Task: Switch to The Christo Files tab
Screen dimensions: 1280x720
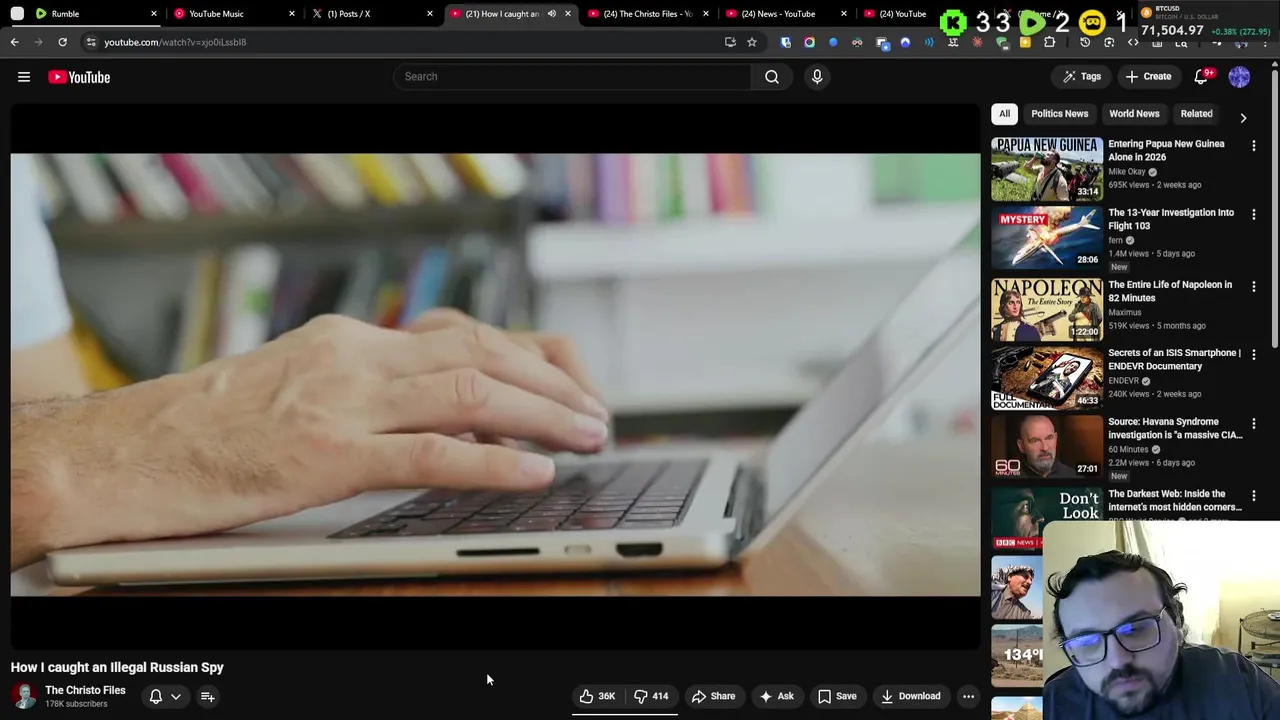Action: click(x=648, y=14)
